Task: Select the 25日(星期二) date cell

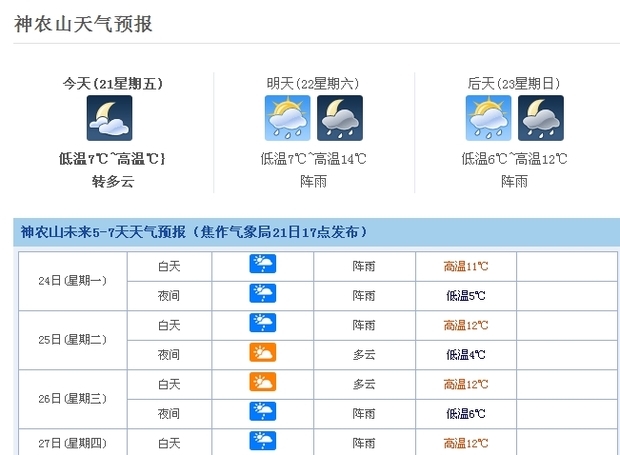Action: click(x=72, y=340)
